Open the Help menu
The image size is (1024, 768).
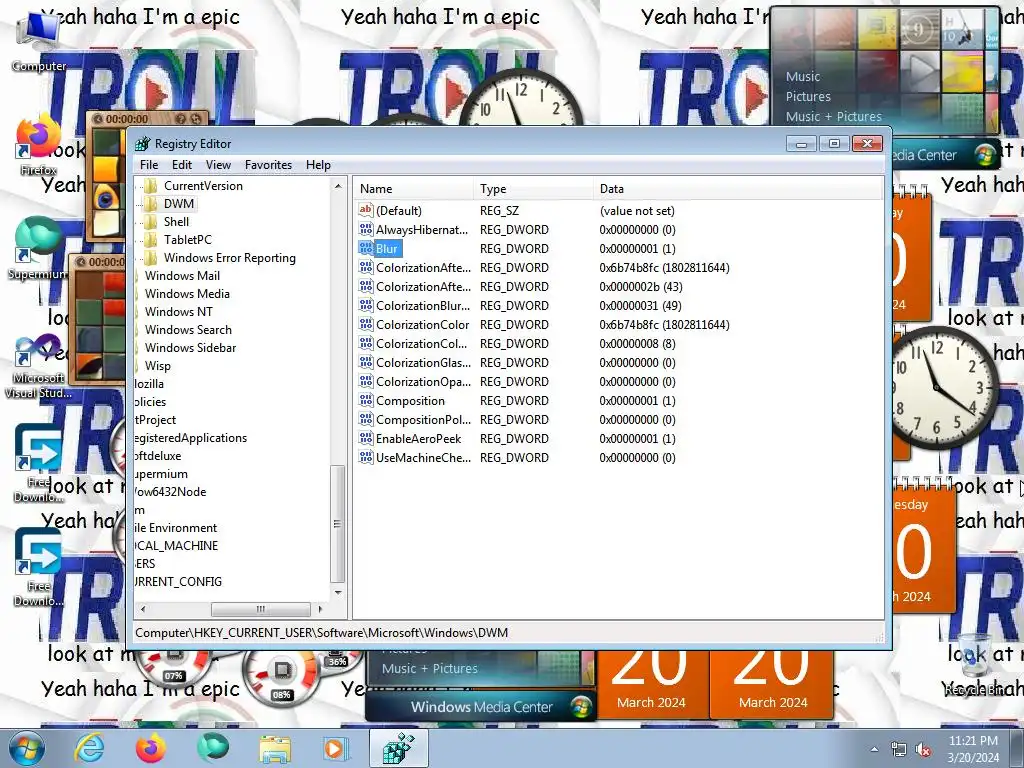[x=318, y=165]
